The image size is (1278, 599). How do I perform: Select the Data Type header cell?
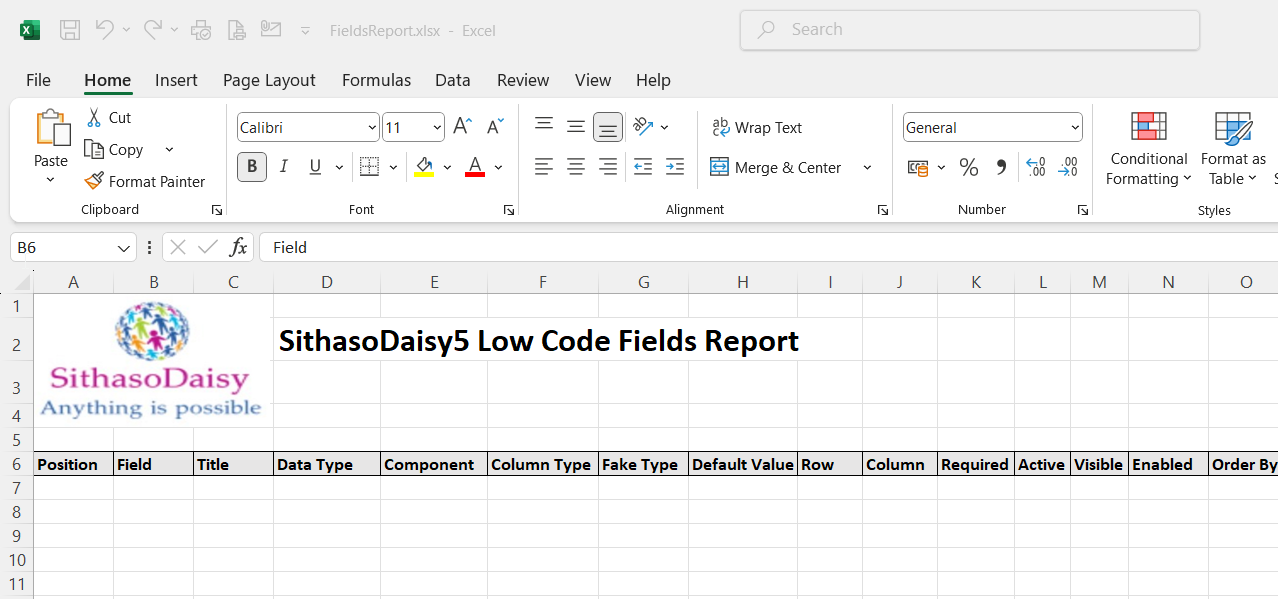[327, 464]
